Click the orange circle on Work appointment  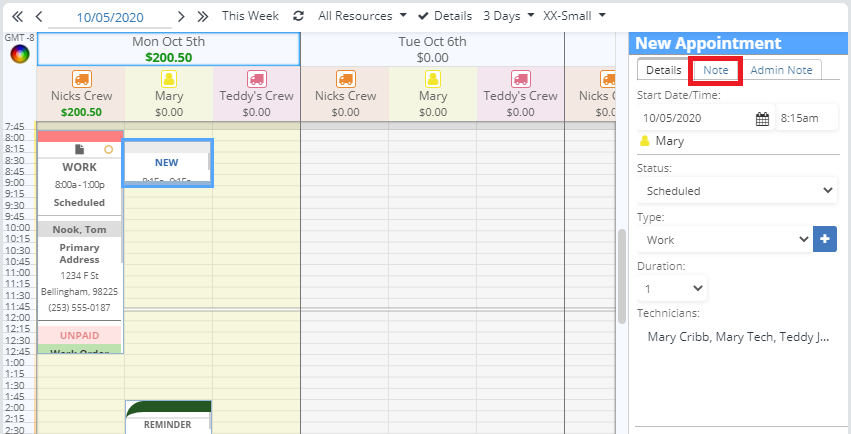pyautogui.click(x=108, y=149)
